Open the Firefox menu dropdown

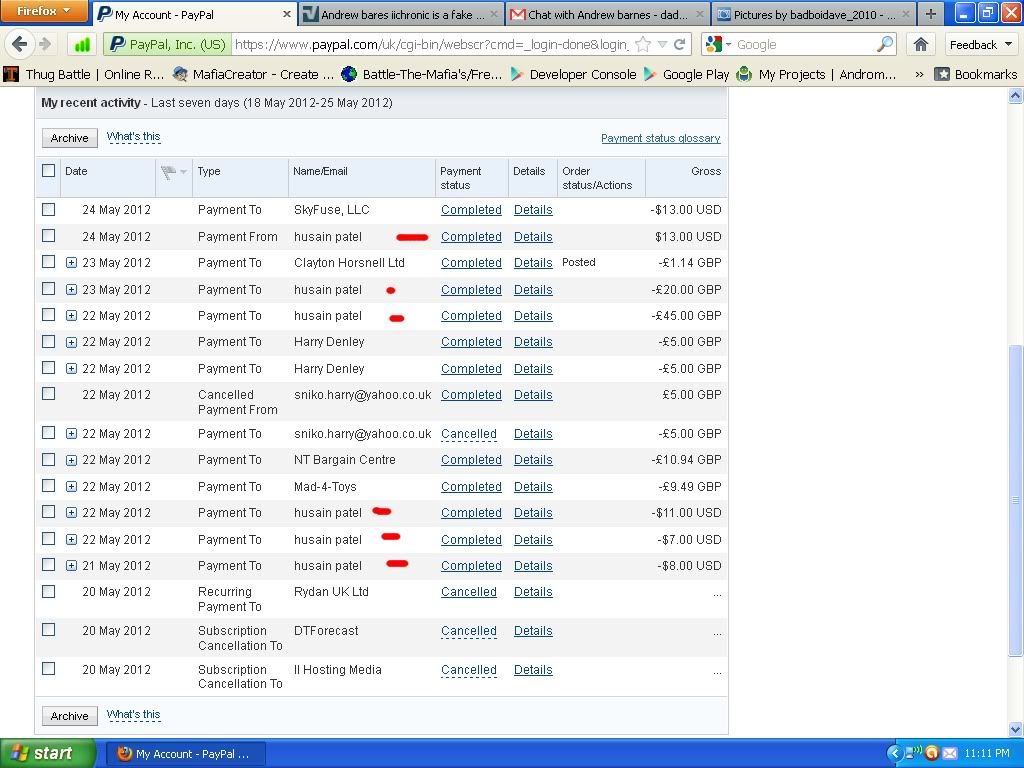coord(44,12)
